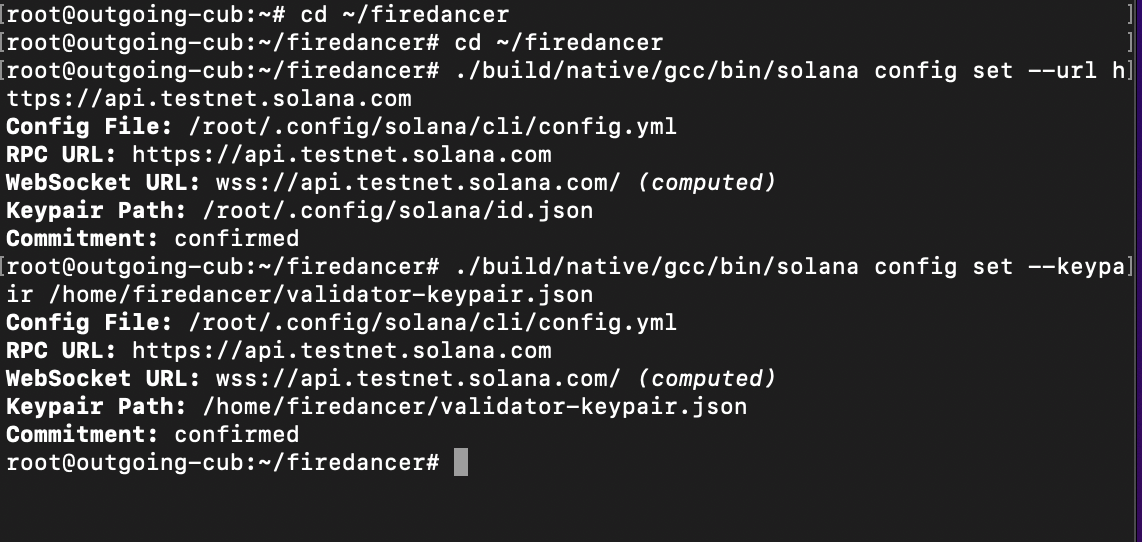Click the first 'confirmed' commitment value

237,239
